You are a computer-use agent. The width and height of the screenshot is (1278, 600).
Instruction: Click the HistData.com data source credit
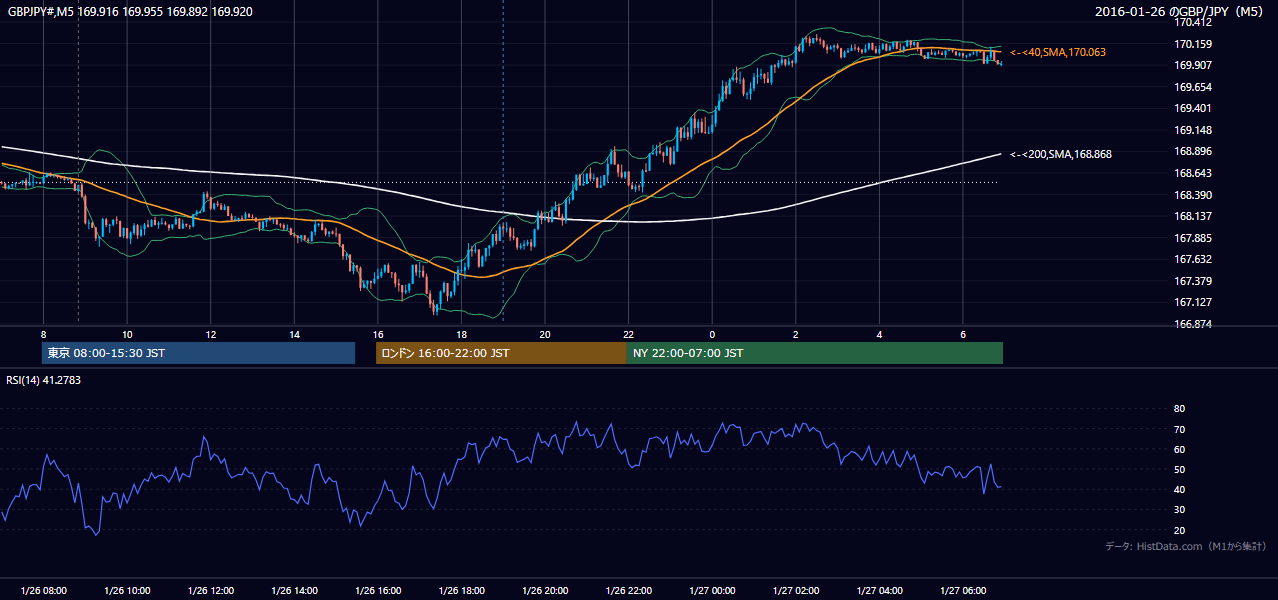(x=1185, y=546)
